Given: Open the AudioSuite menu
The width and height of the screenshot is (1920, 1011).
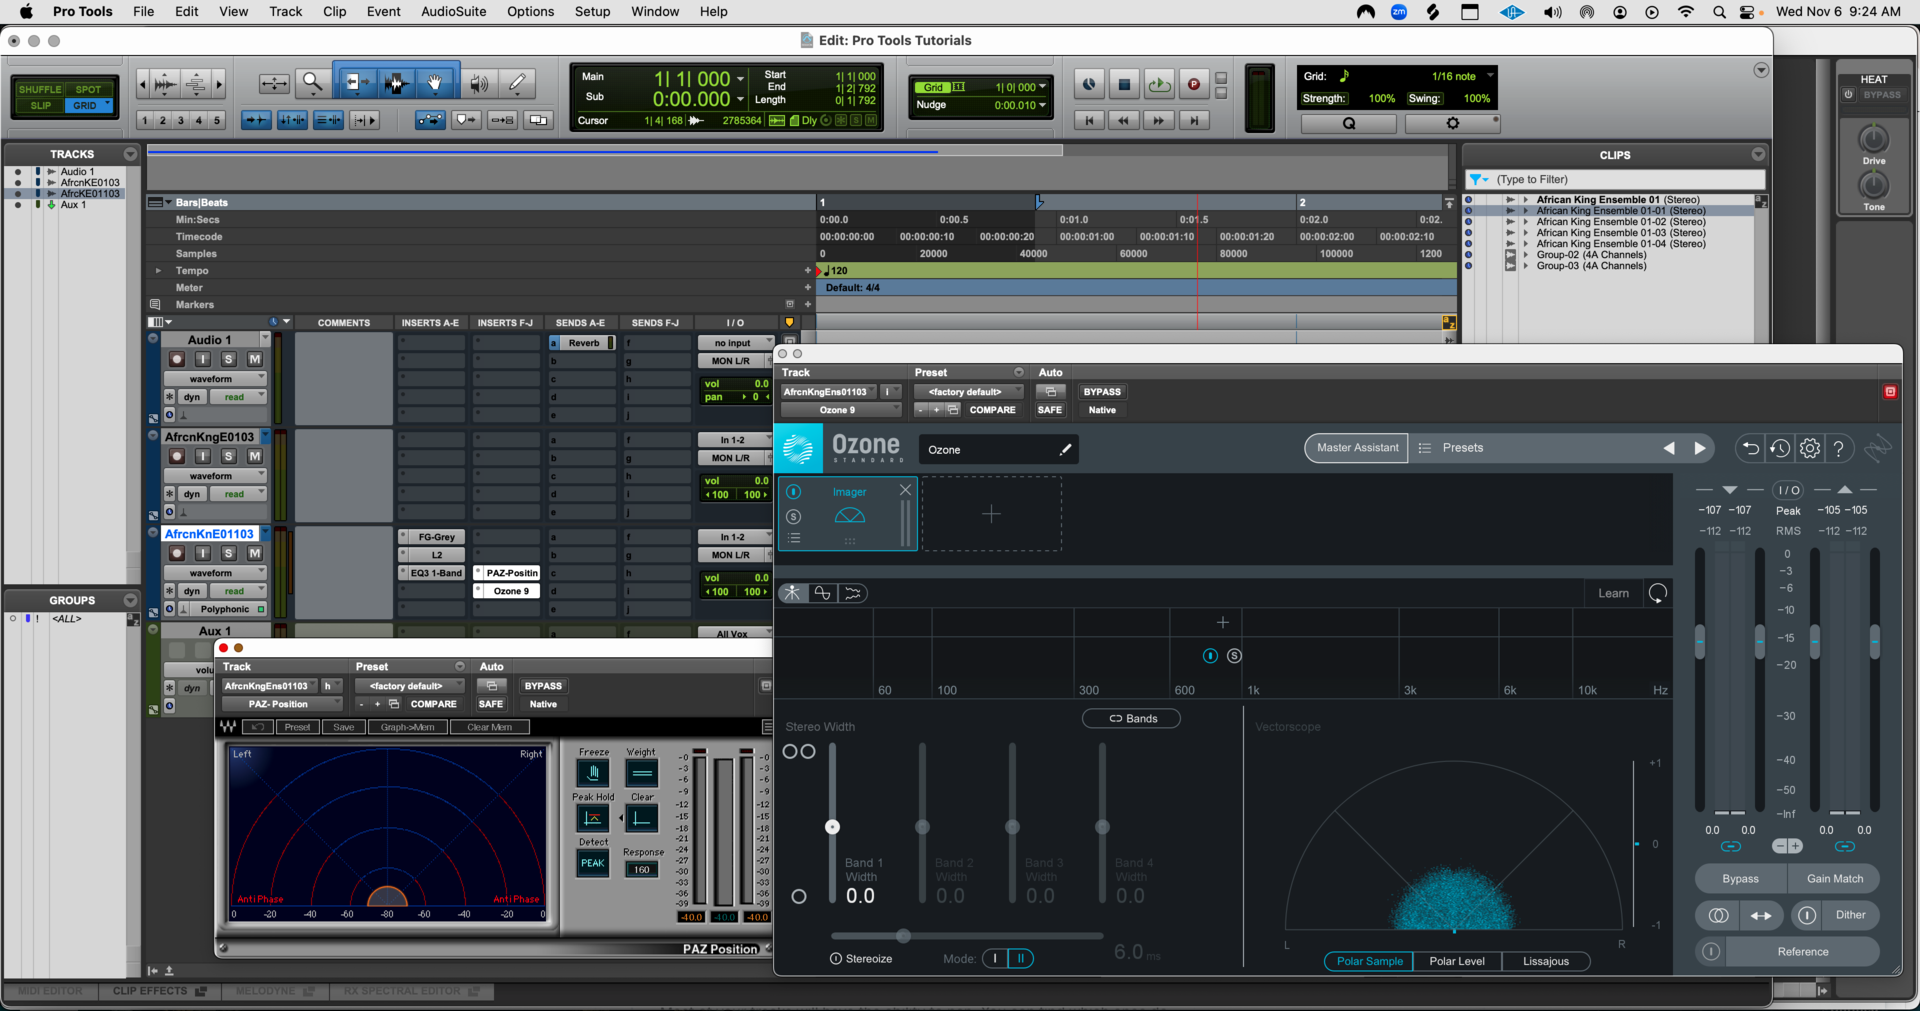Looking at the screenshot, I should [453, 11].
